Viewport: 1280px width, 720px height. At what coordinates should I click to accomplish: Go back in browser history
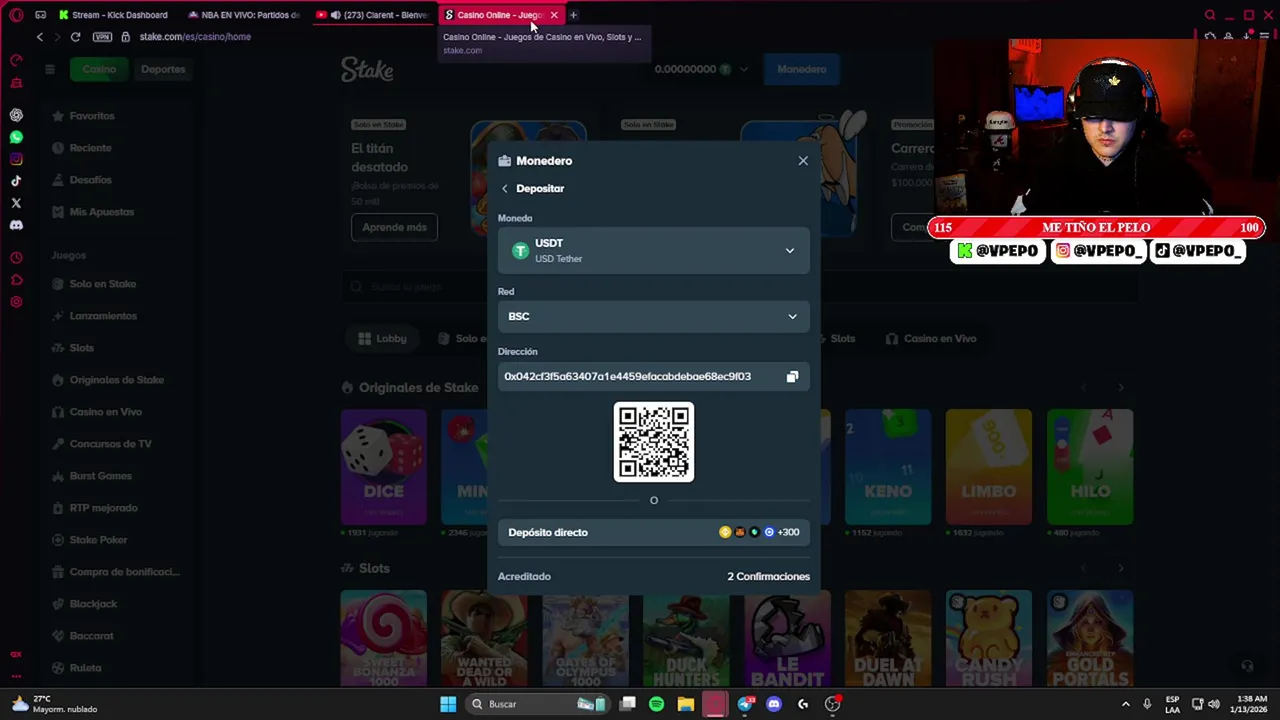[39, 37]
